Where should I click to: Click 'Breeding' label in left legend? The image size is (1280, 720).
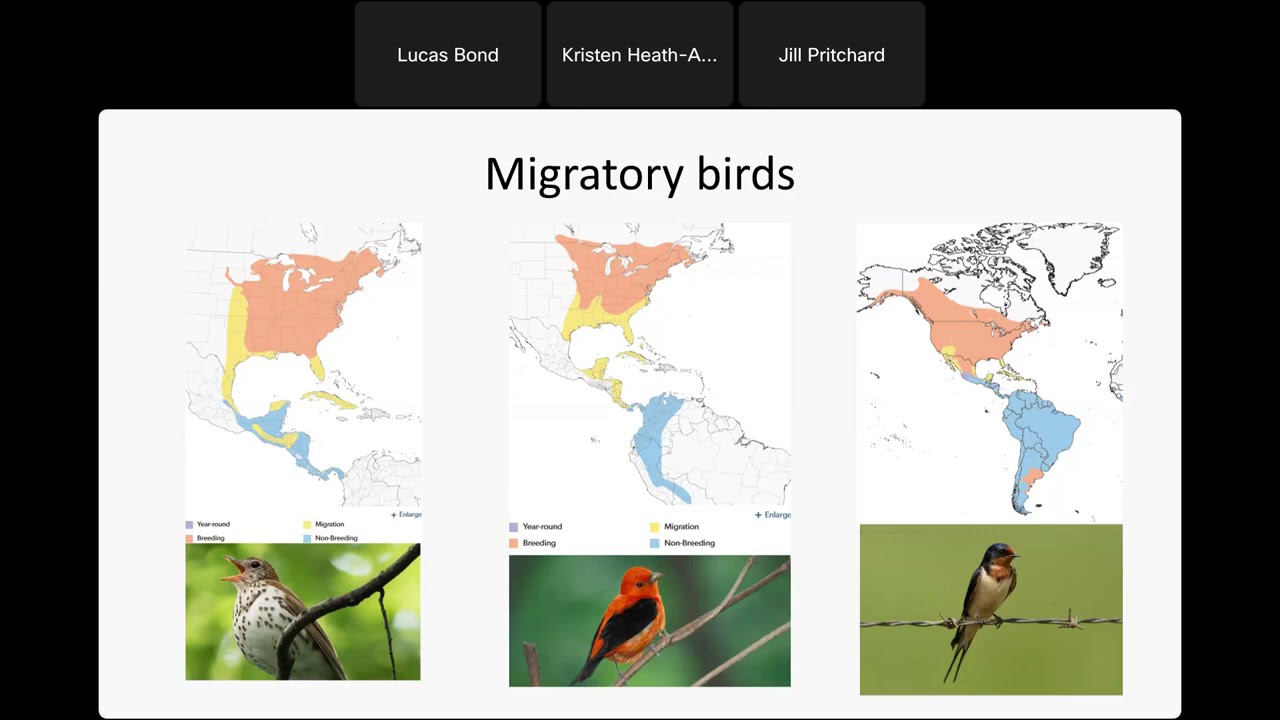coord(211,538)
